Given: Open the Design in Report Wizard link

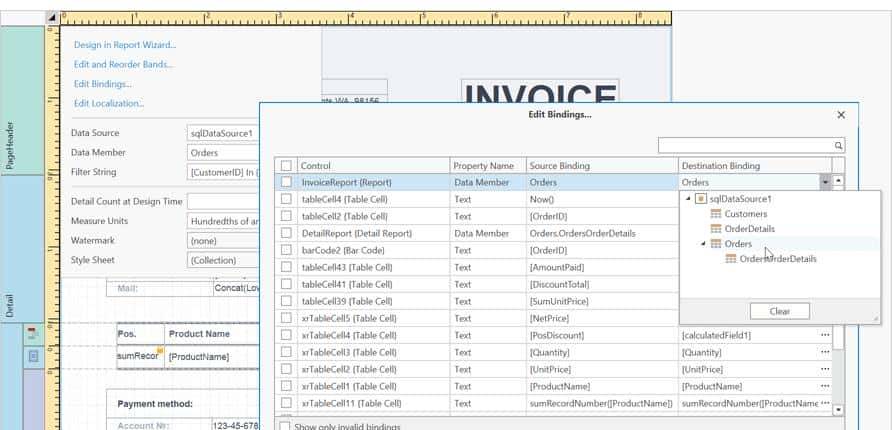Looking at the screenshot, I should (125, 45).
